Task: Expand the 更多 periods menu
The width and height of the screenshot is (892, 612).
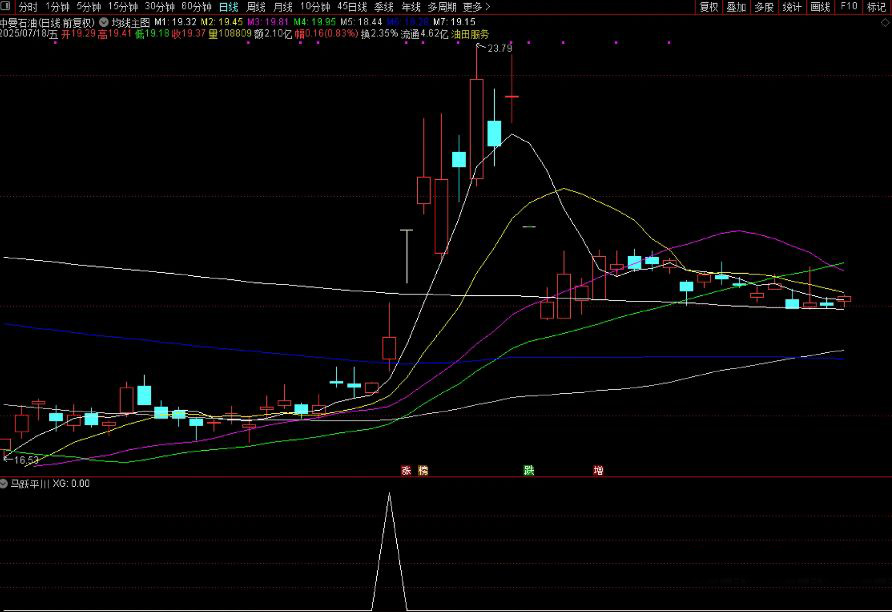Action: [476, 6]
